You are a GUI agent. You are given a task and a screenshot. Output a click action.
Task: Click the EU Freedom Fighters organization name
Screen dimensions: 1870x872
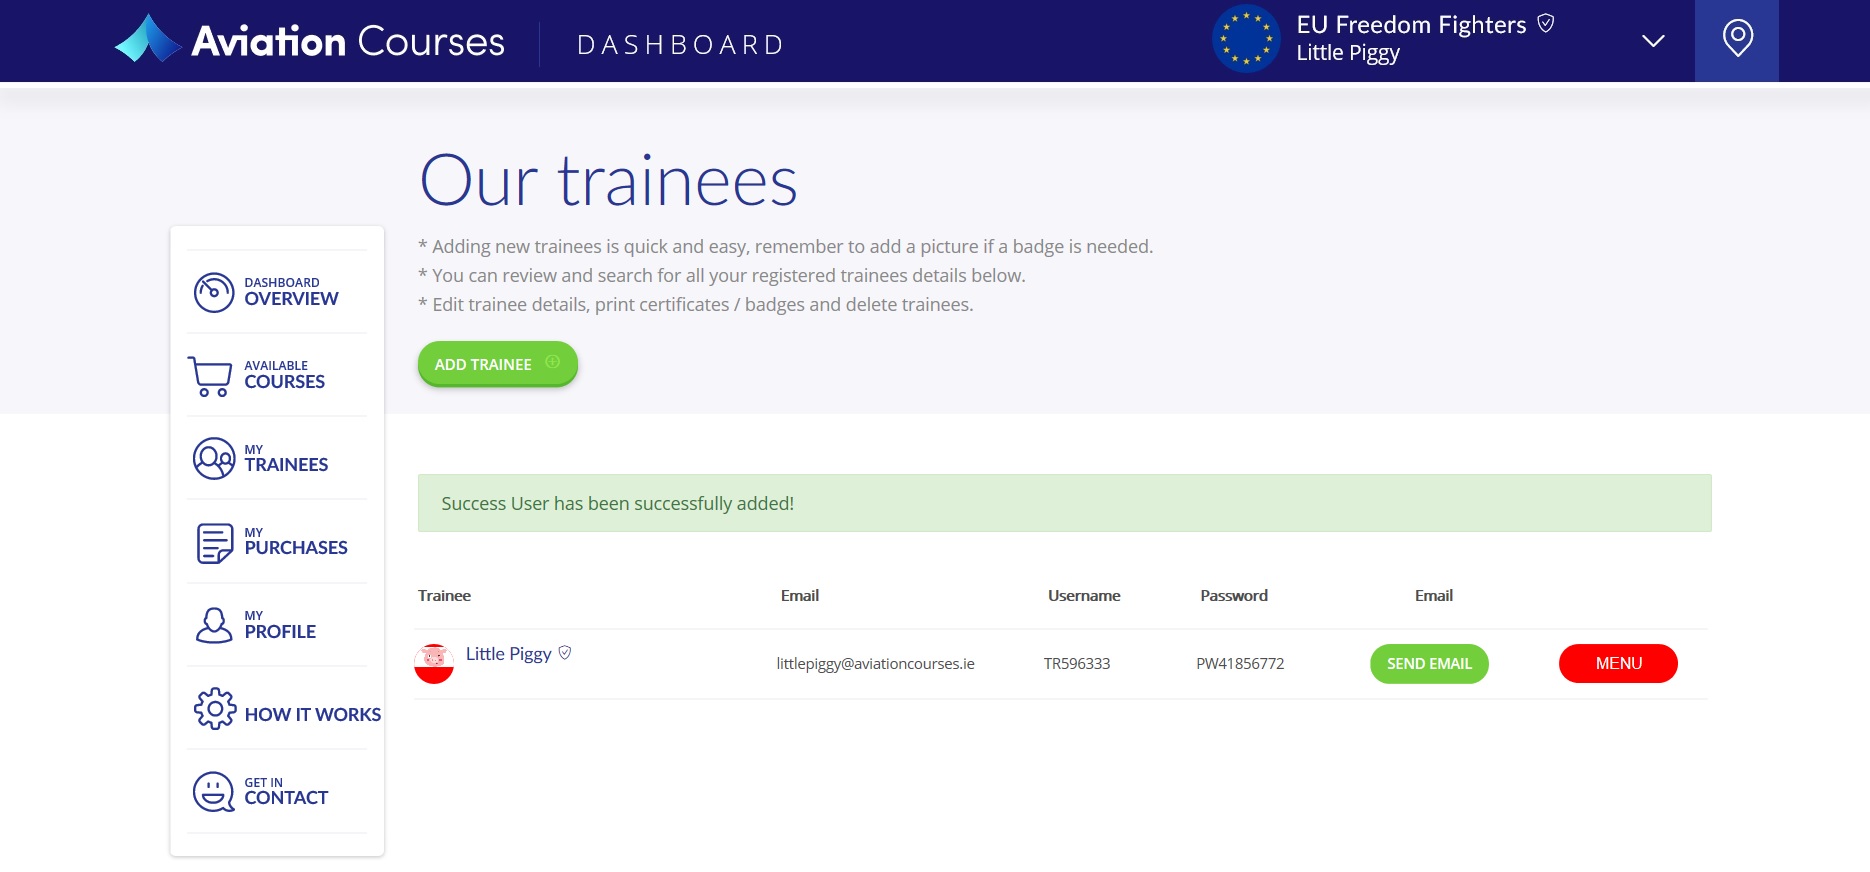click(1410, 25)
